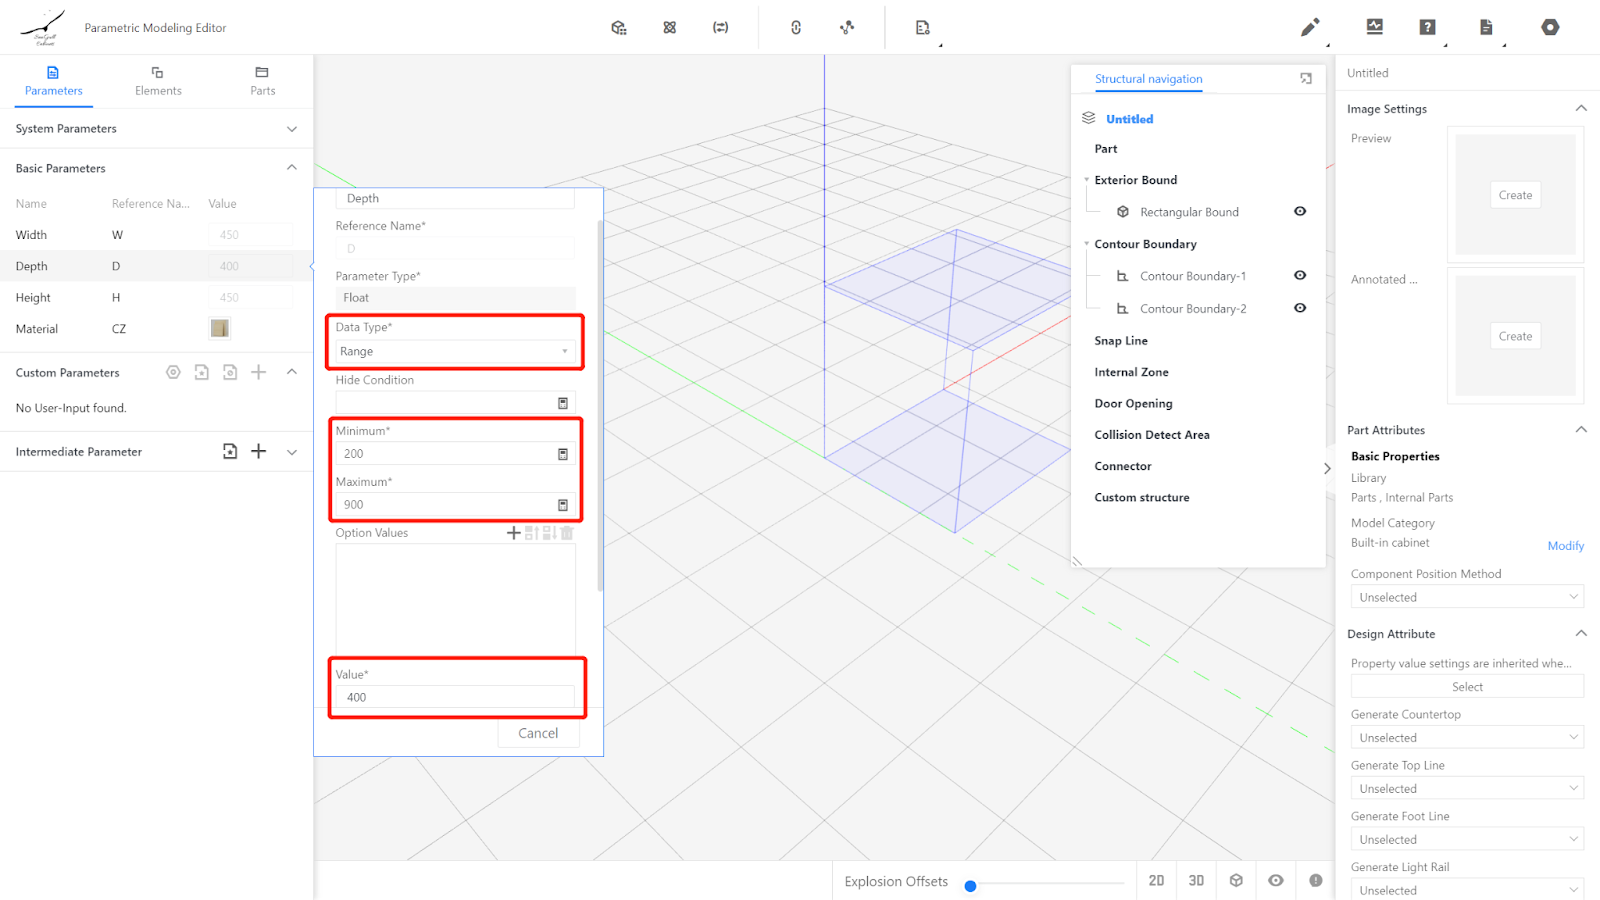Open the Generate Countertop dropdown
Image resolution: width=1600 pixels, height=900 pixels.
[1466, 738]
